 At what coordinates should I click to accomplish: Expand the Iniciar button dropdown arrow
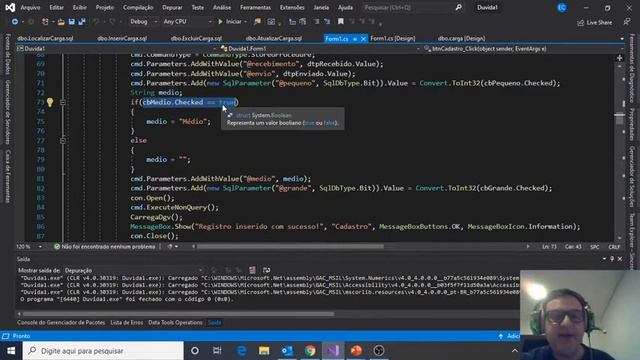pos(245,22)
